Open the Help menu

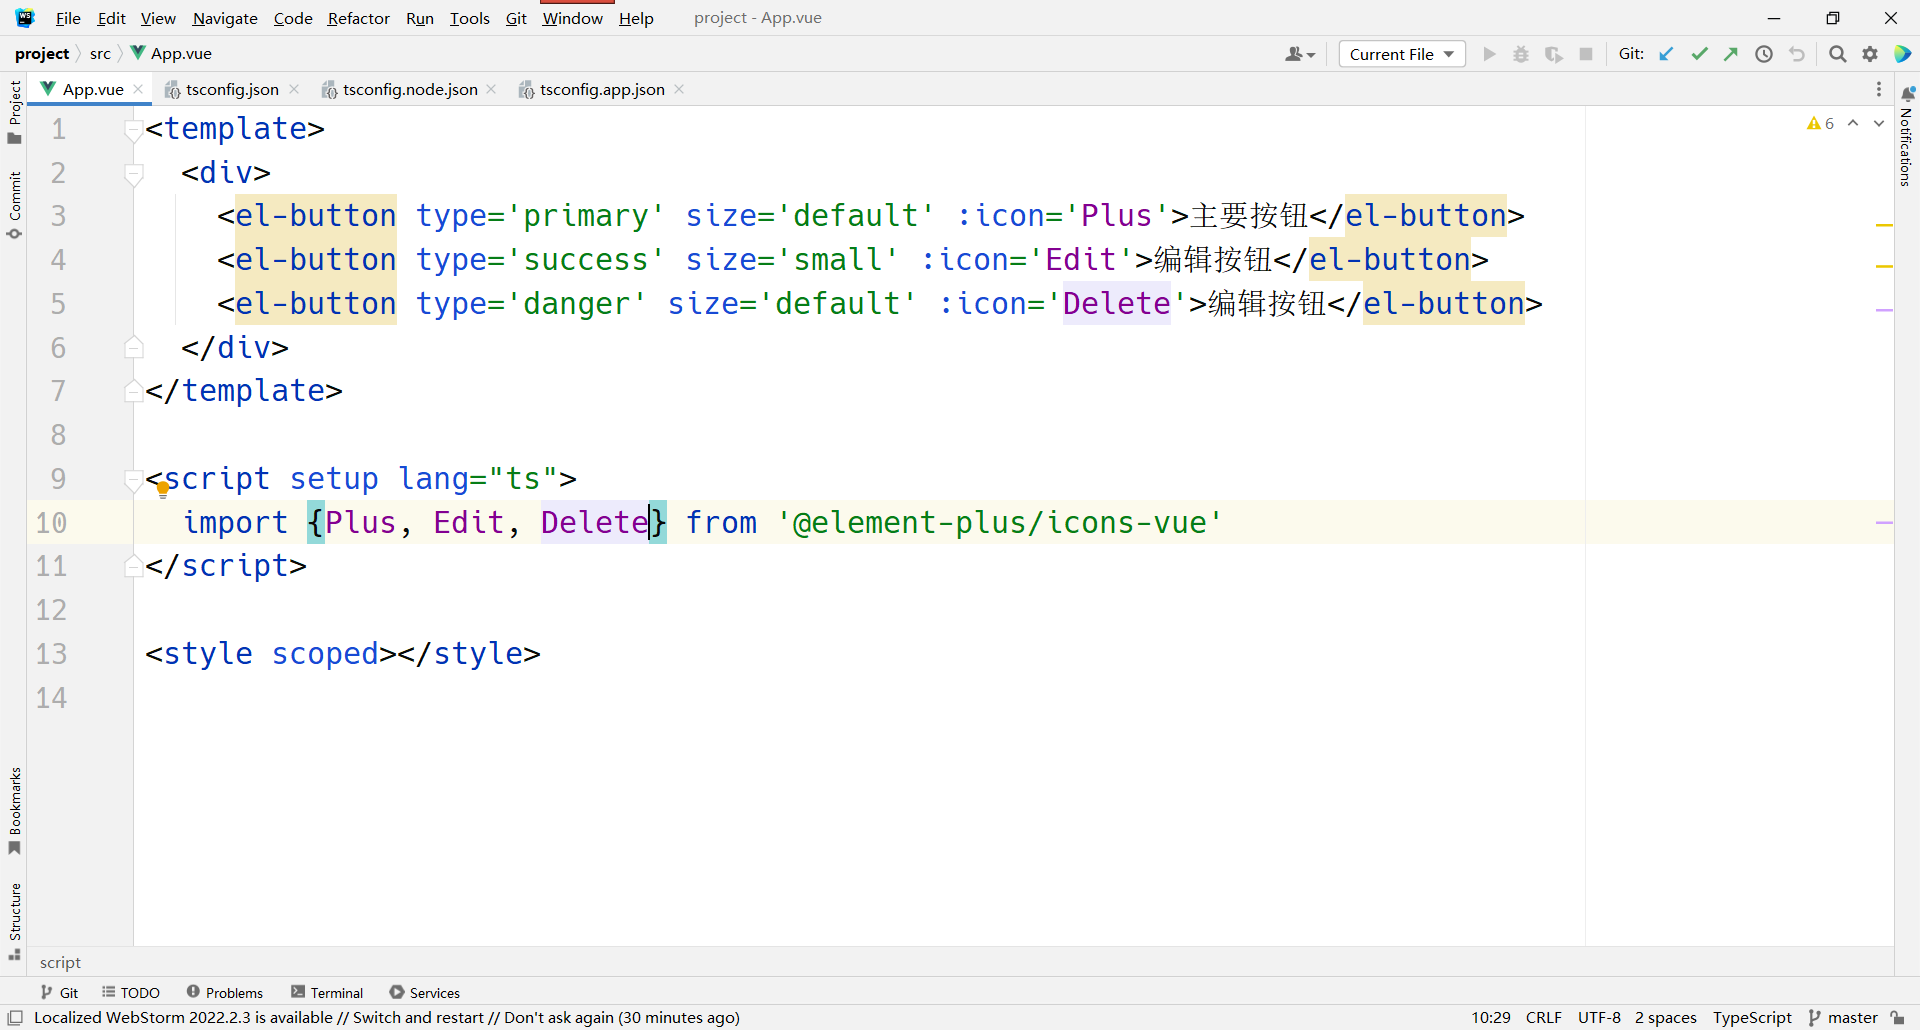pyautogui.click(x=636, y=18)
